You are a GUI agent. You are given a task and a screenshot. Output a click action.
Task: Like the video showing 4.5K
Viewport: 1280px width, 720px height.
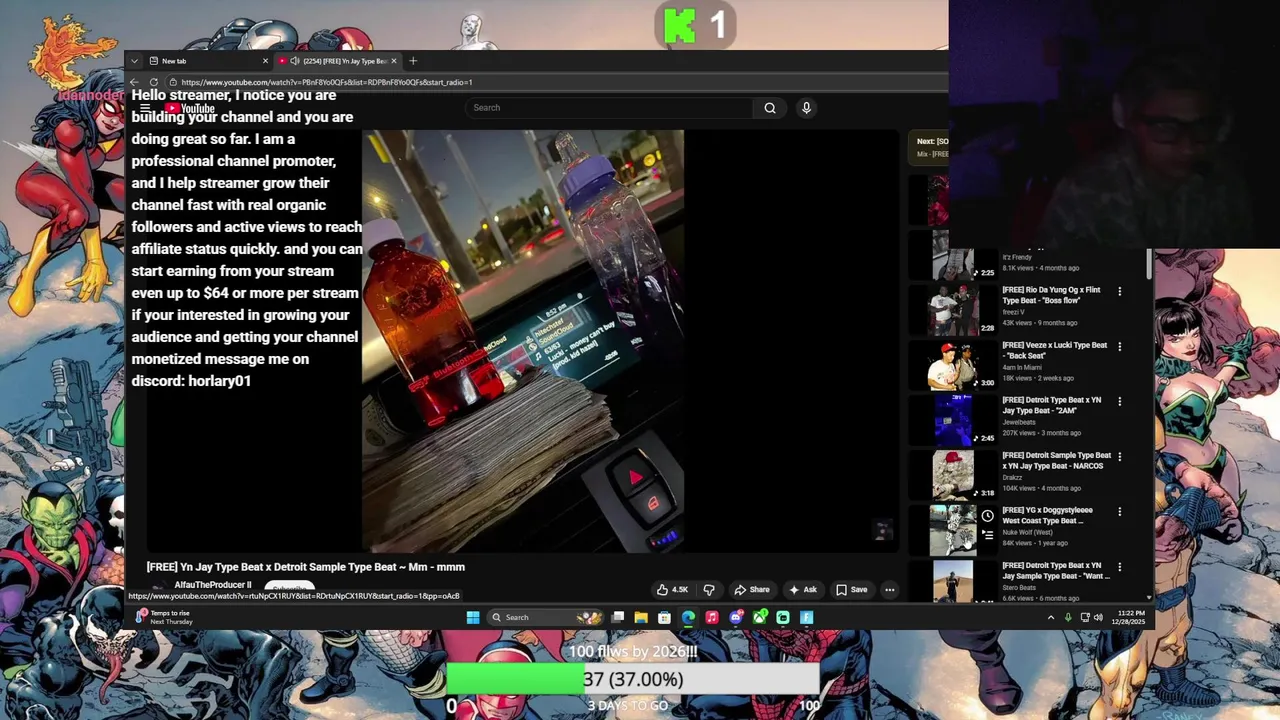click(672, 590)
